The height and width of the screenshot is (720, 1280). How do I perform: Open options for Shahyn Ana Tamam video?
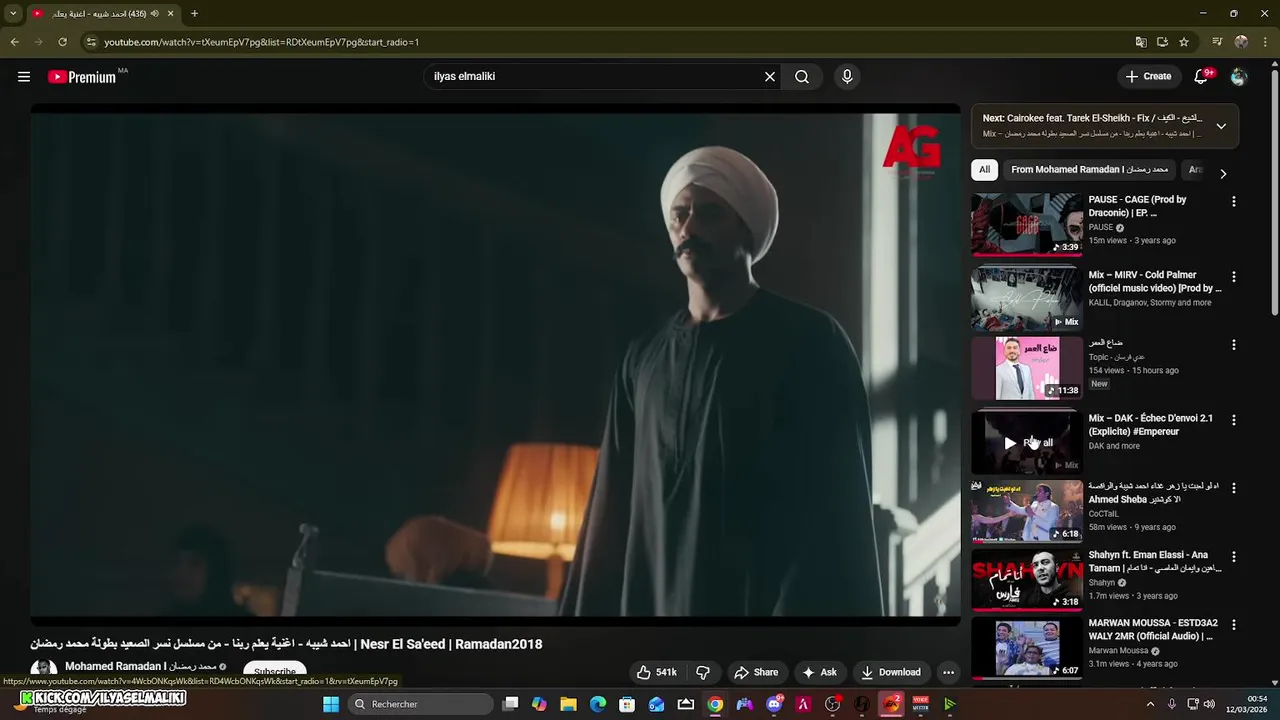coord(1234,556)
